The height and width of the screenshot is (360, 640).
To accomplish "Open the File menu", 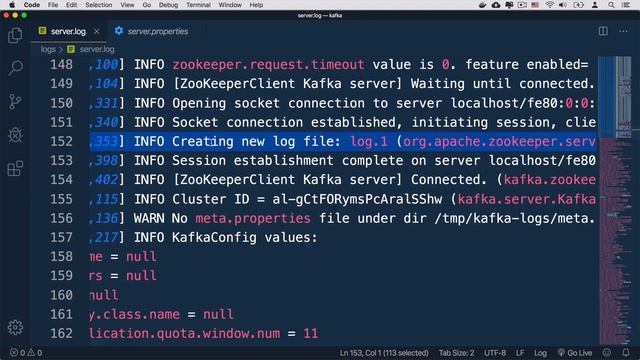I will pos(53,5).
